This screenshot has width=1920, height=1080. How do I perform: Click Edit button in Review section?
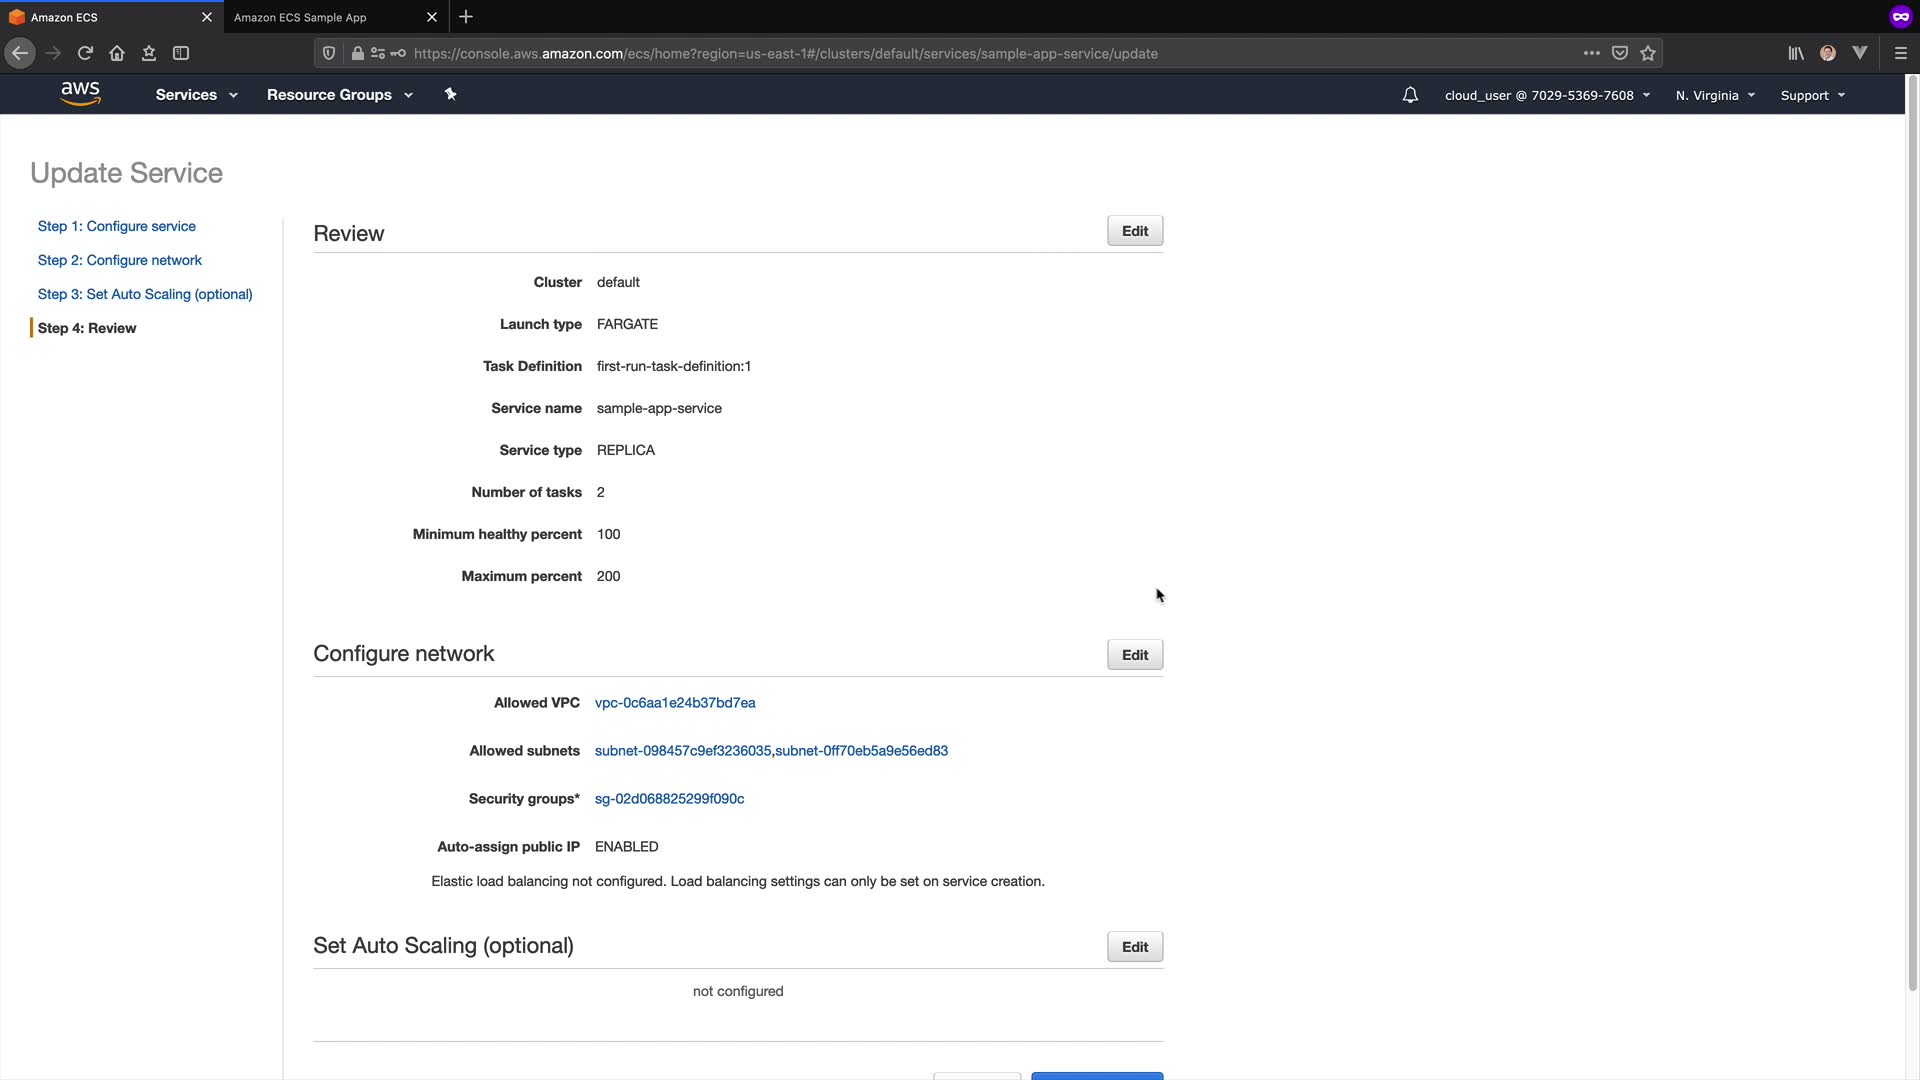tap(1134, 231)
